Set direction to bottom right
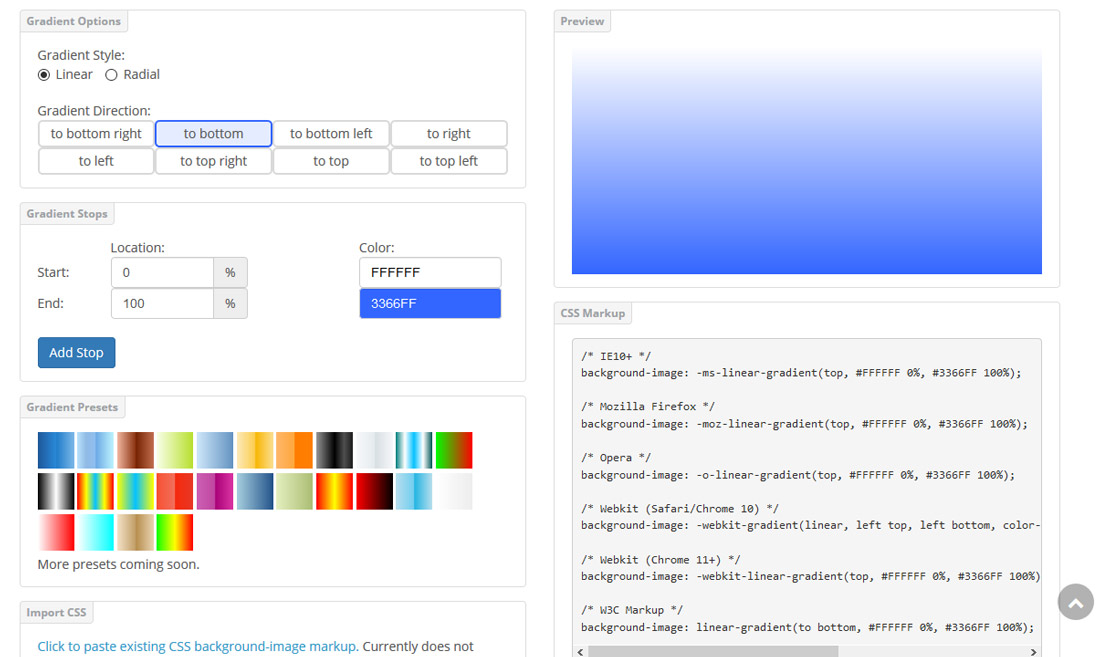 (96, 133)
